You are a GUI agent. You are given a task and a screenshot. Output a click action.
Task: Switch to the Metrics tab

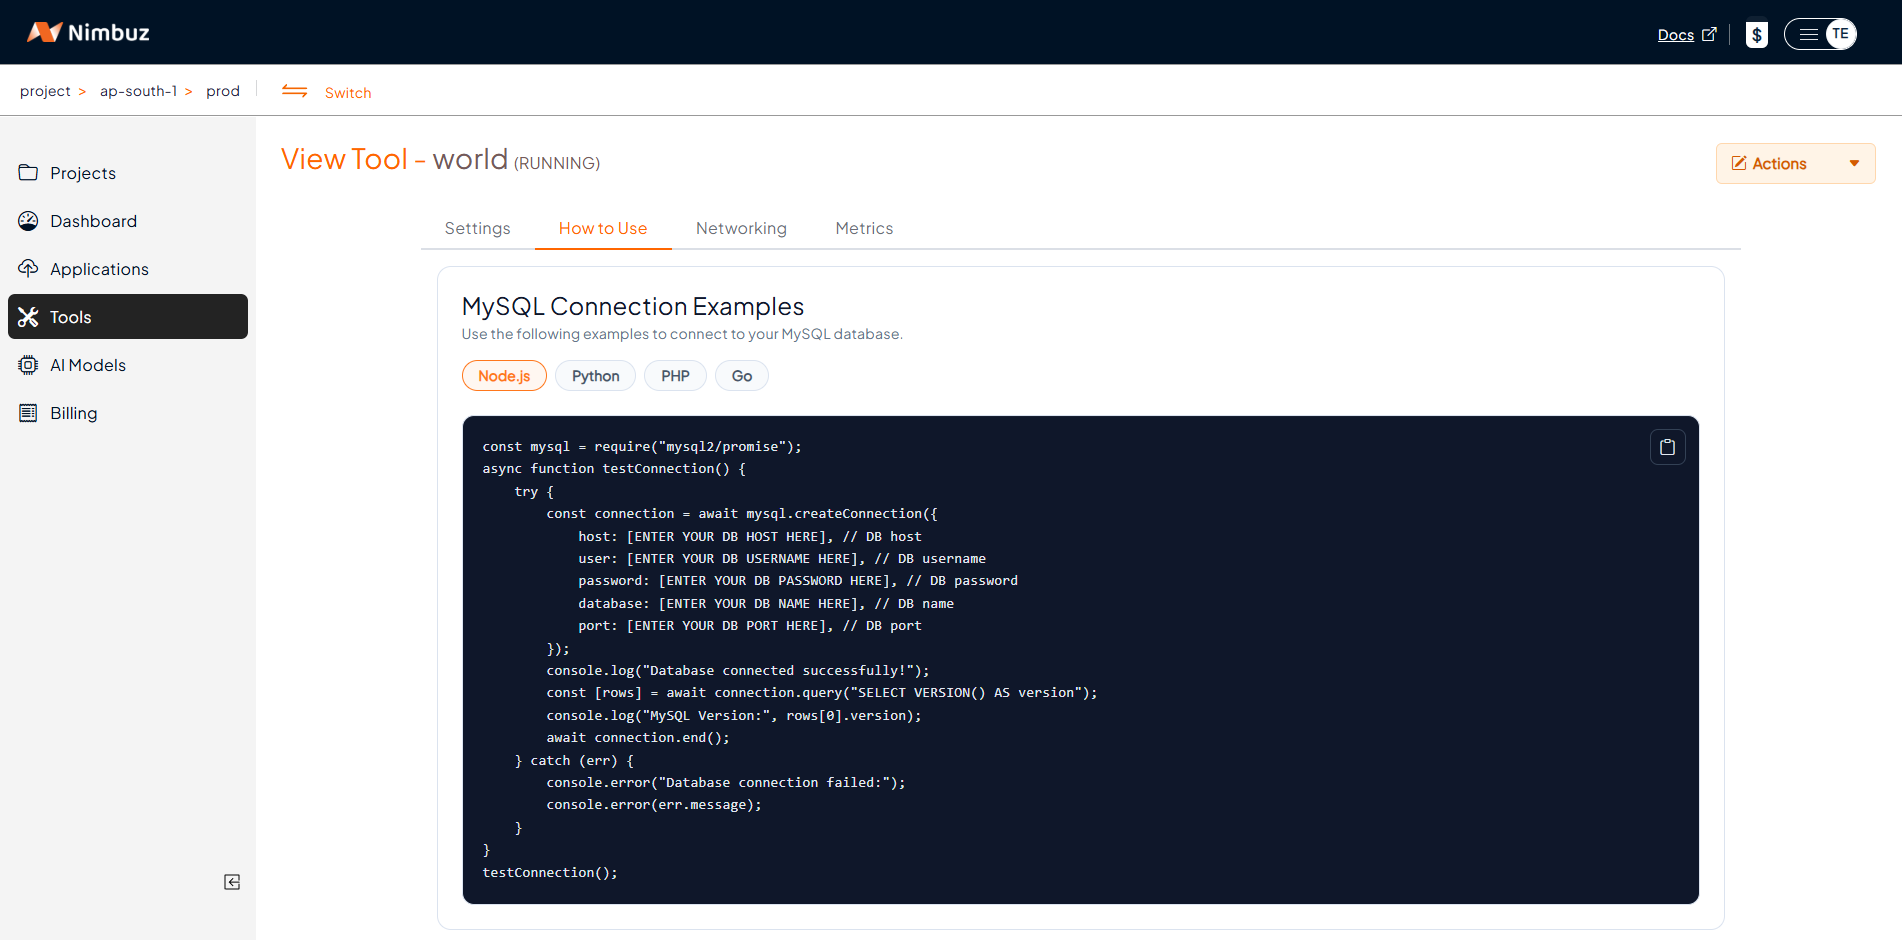pos(864,228)
